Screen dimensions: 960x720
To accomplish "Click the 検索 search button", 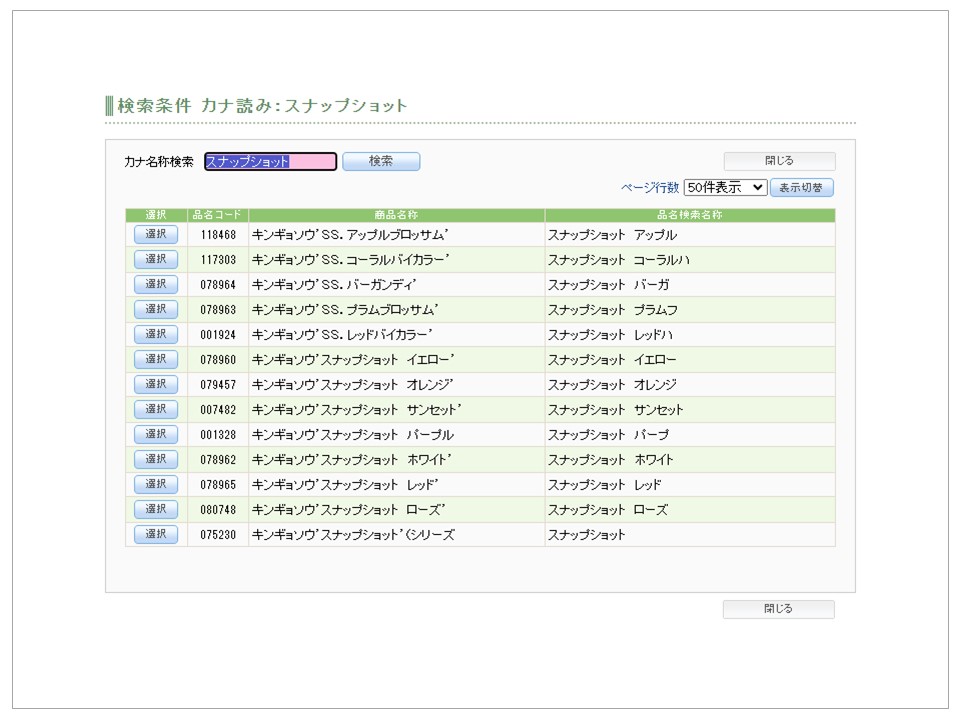I will tap(381, 161).
